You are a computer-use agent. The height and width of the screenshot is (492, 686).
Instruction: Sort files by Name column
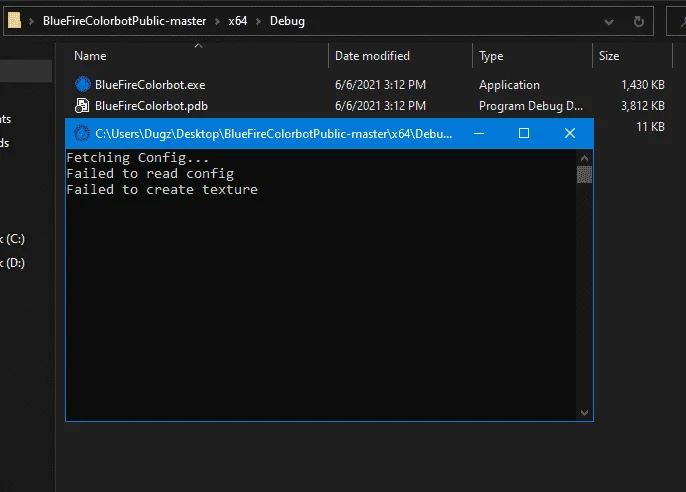tap(90, 56)
